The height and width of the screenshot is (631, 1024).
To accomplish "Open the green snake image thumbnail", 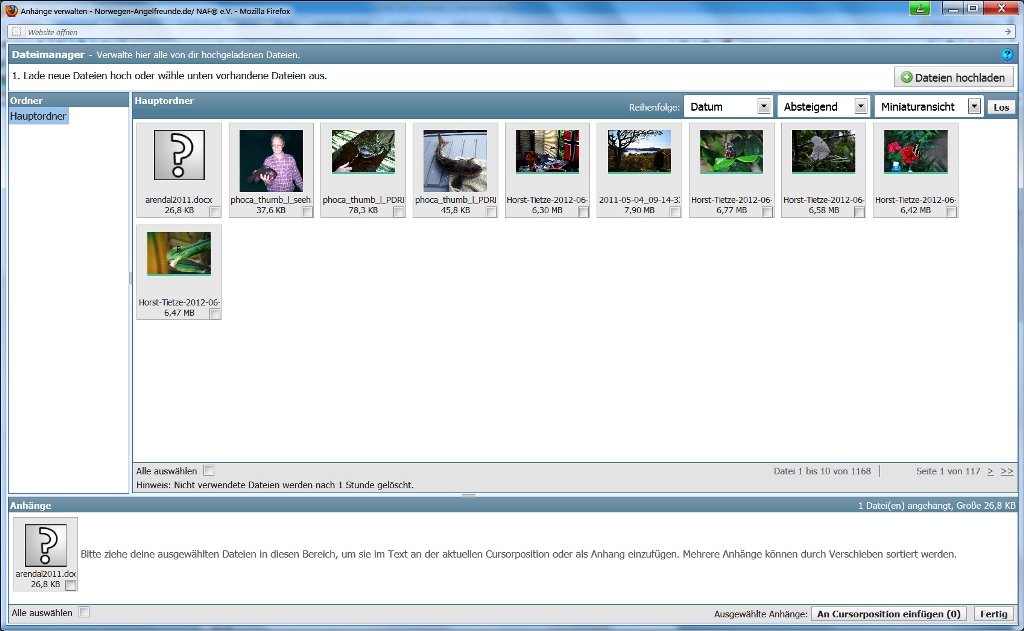I will (179, 254).
